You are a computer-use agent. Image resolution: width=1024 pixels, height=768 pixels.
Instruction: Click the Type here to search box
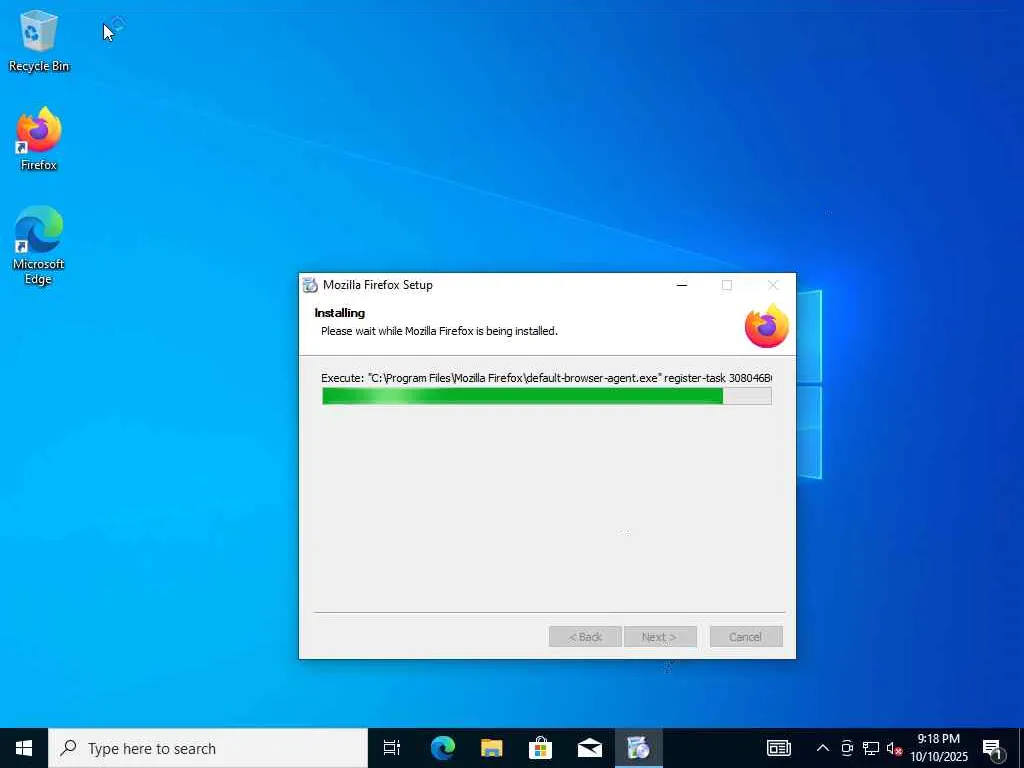click(x=208, y=748)
